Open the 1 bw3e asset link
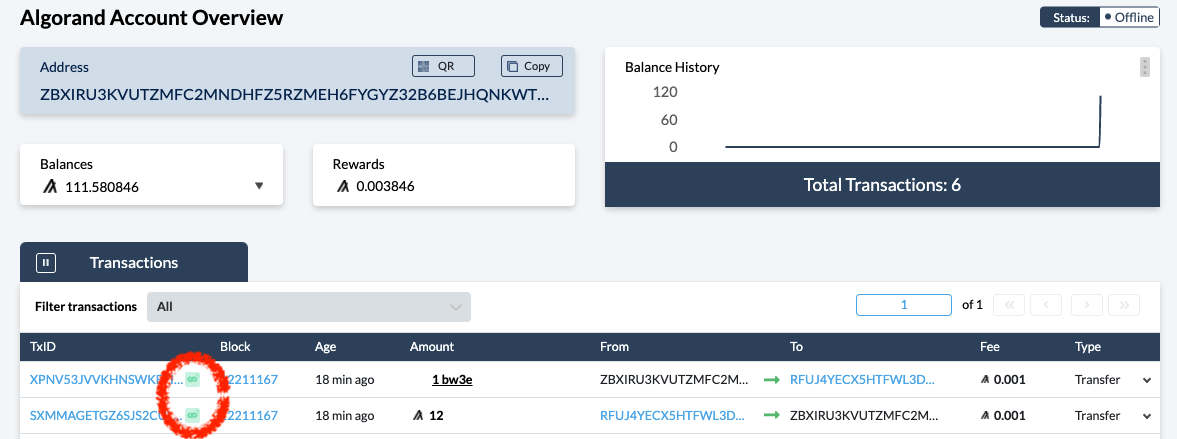The image size is (1177, 439). 452,380
